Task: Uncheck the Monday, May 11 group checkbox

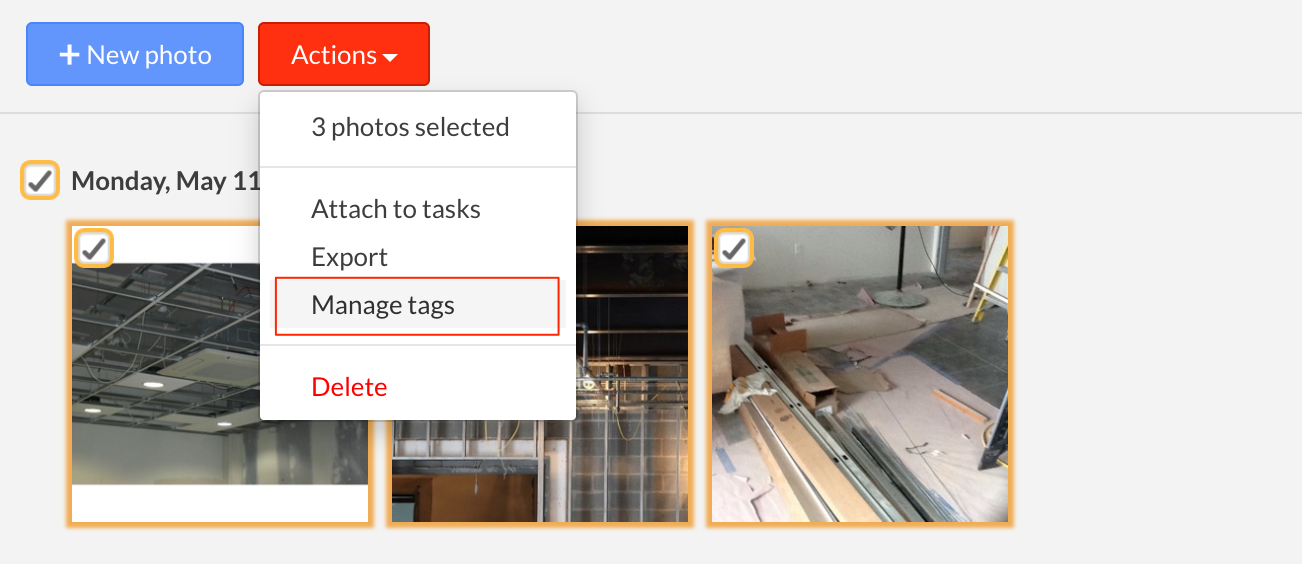Action: (40, 181)
